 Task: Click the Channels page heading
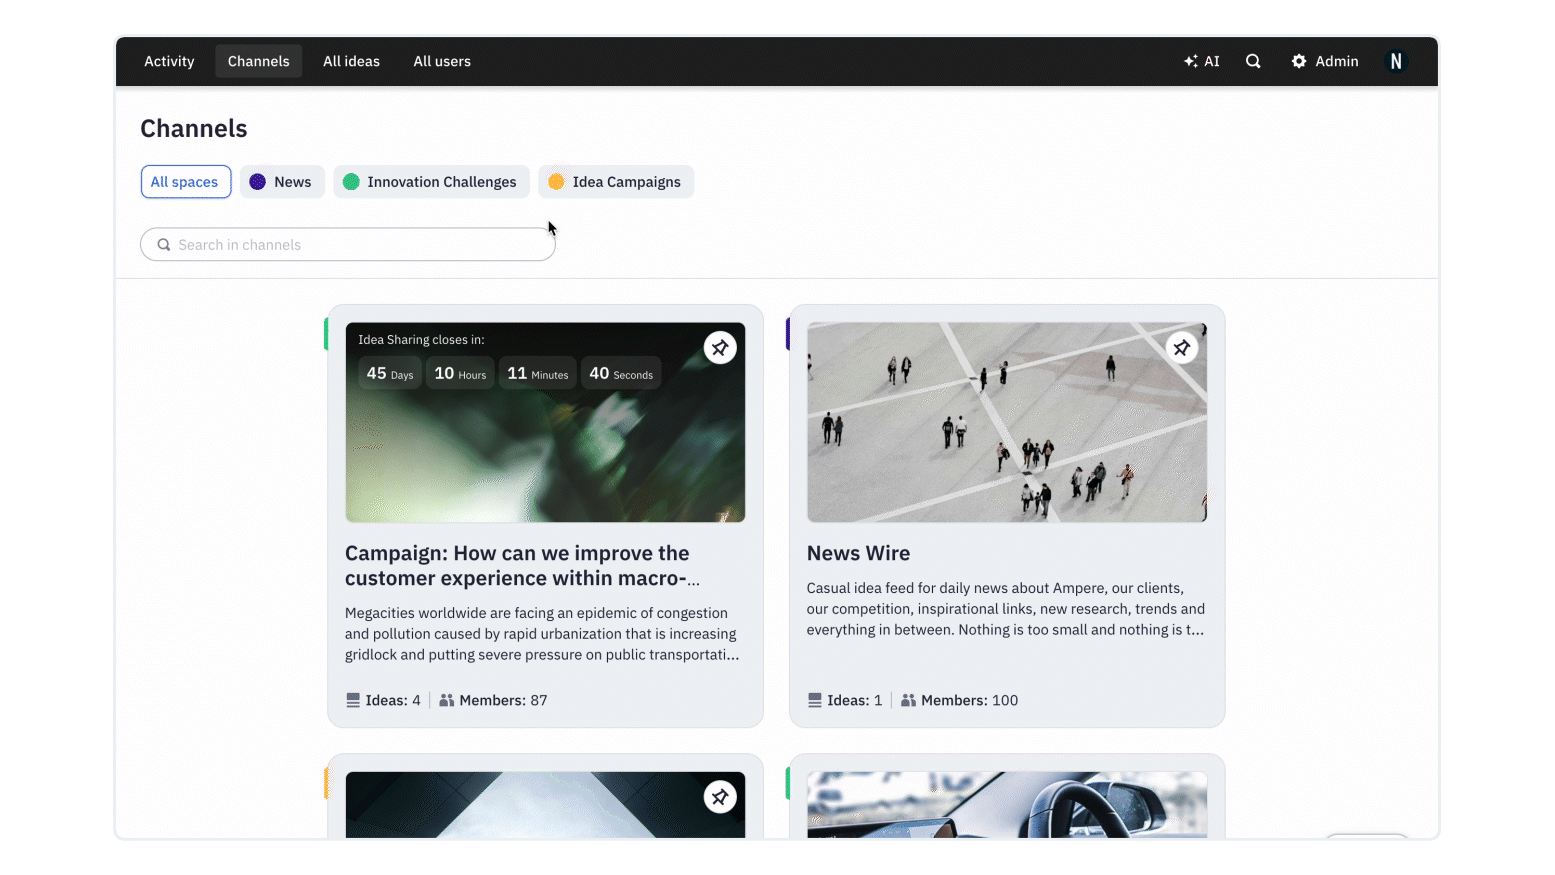(x=194, y=129)
